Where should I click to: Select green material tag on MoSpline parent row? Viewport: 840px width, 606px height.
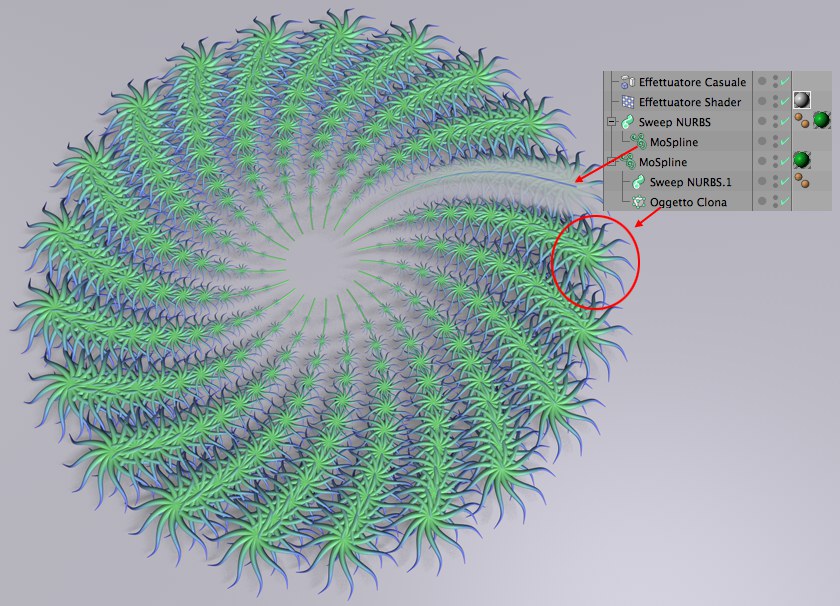click(x=801, y=160)
